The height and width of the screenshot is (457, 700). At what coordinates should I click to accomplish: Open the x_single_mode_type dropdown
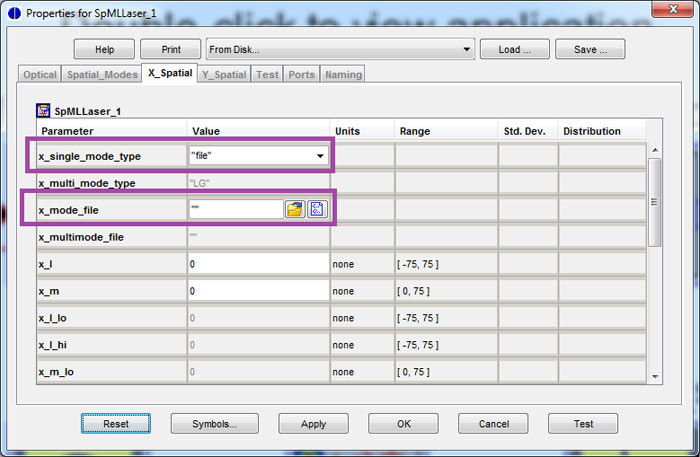coord(320,156)
